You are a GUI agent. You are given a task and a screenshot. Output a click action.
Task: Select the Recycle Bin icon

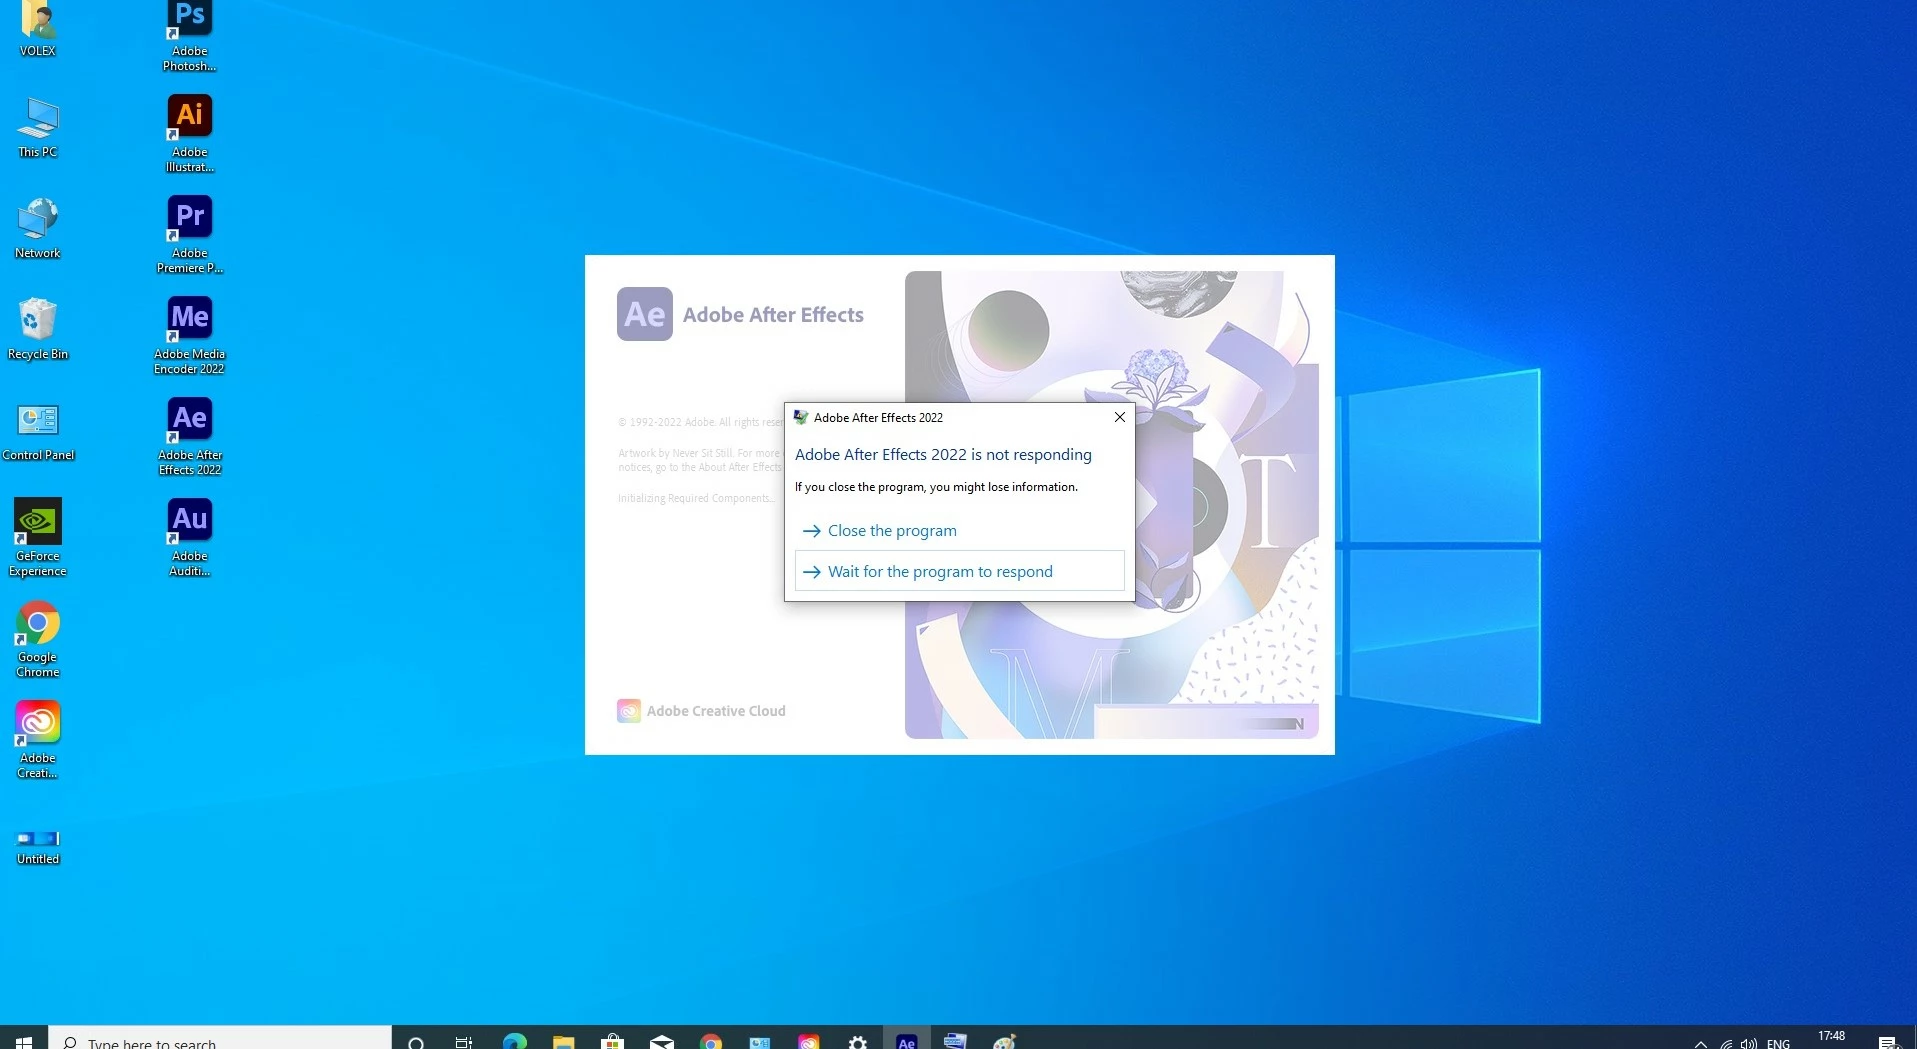click(38, 329)
